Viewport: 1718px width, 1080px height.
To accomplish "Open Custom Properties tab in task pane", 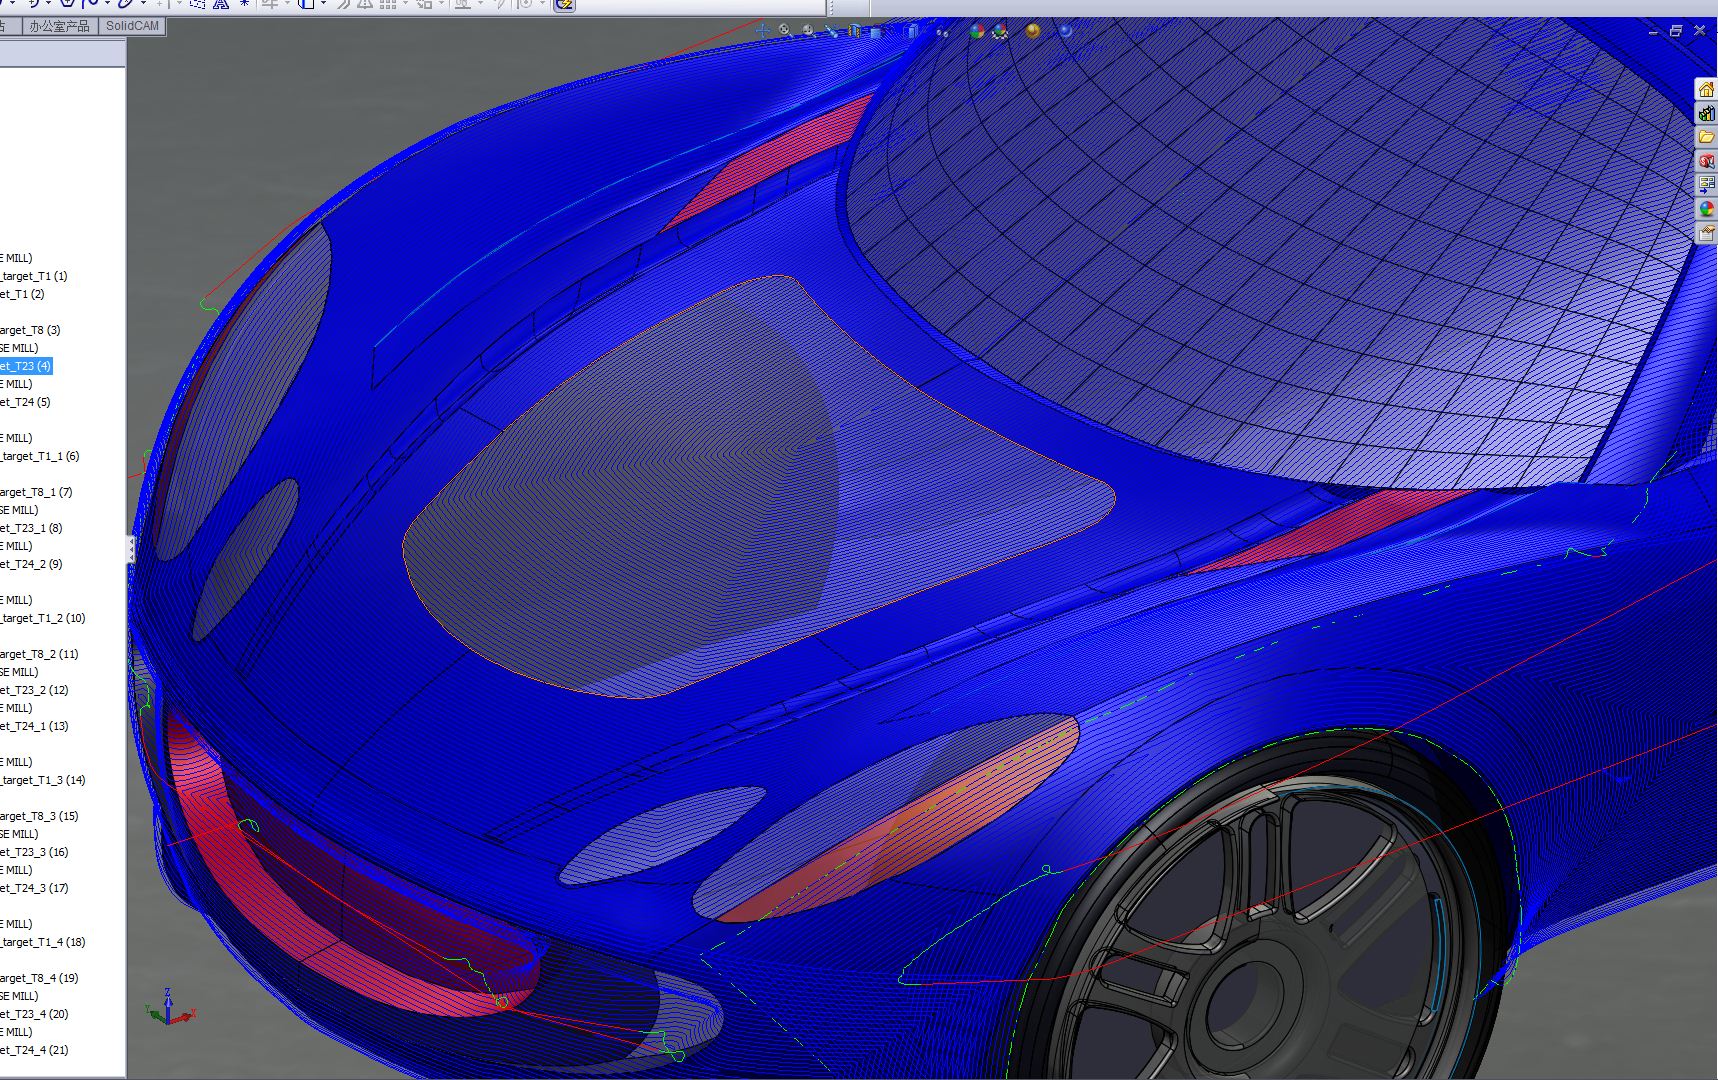I will click(1706, 233).
